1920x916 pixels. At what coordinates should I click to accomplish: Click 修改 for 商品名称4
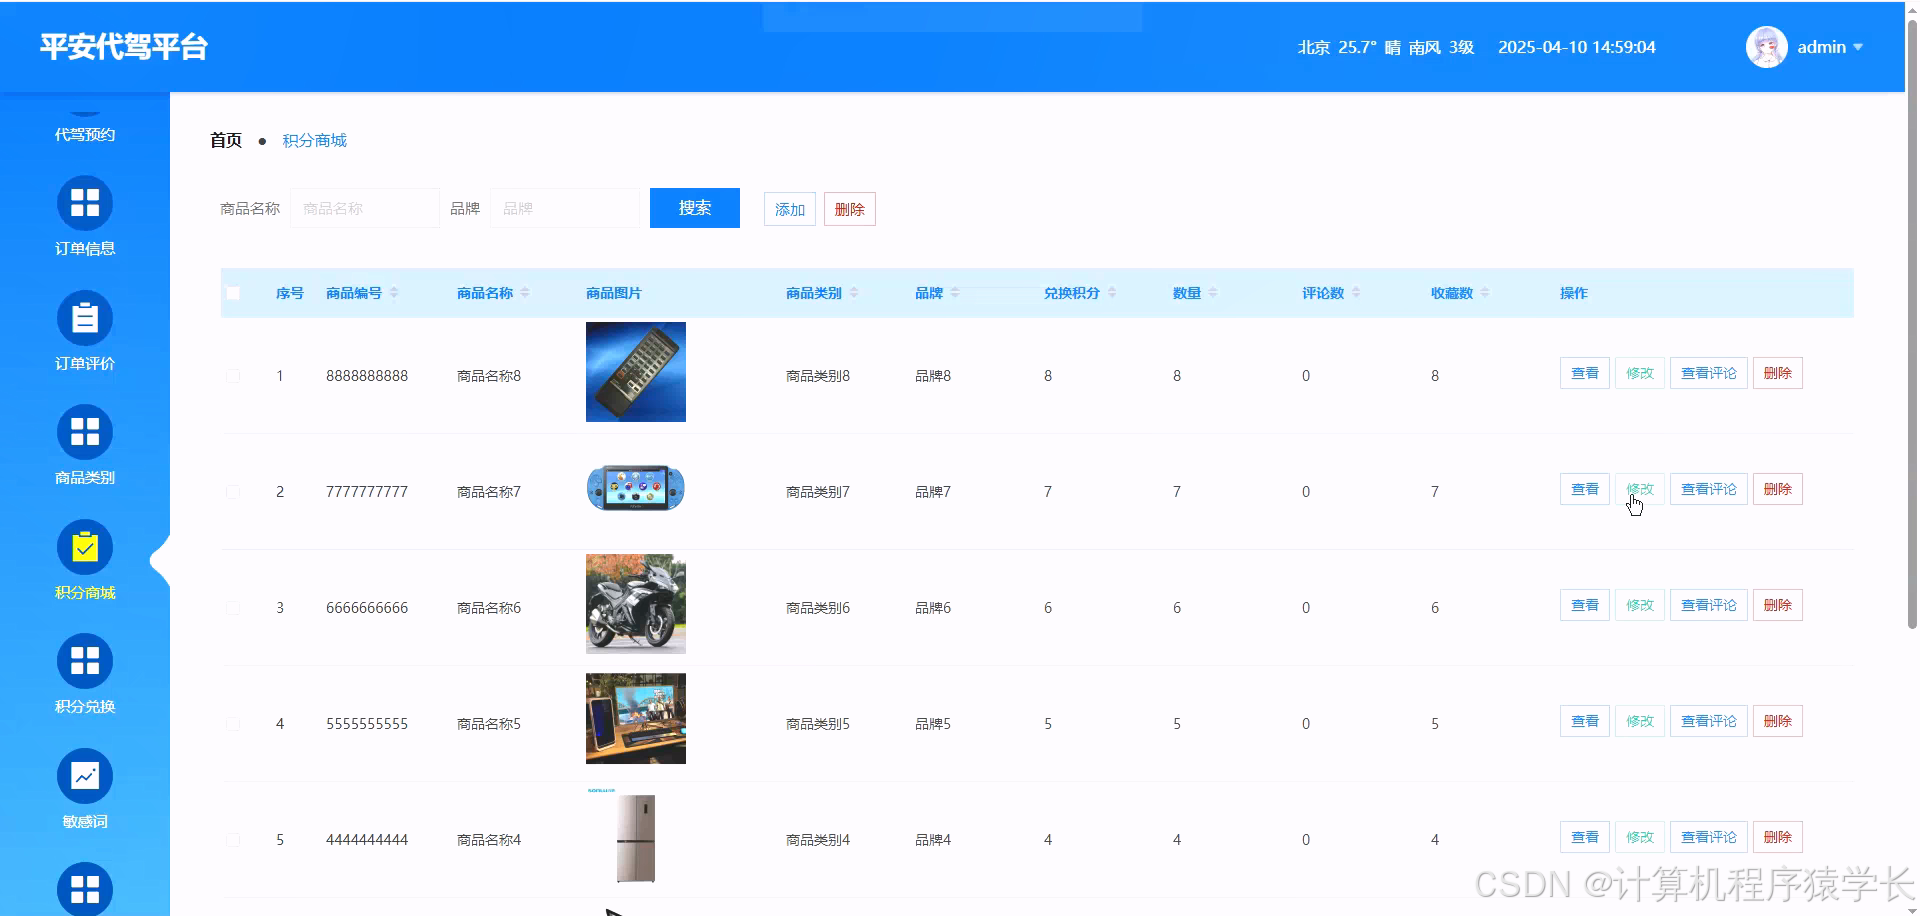pyautogui.click(x=1640, y=837)
